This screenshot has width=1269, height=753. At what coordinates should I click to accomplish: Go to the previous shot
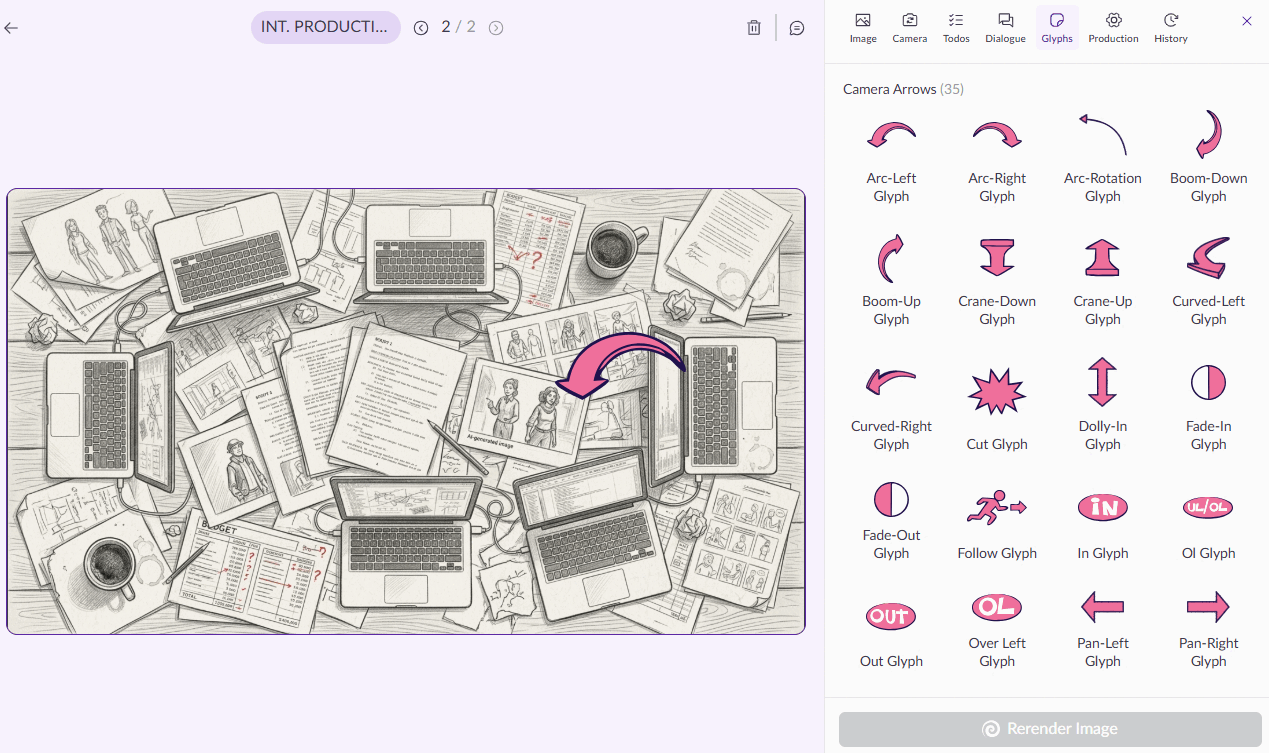(421, 28)
